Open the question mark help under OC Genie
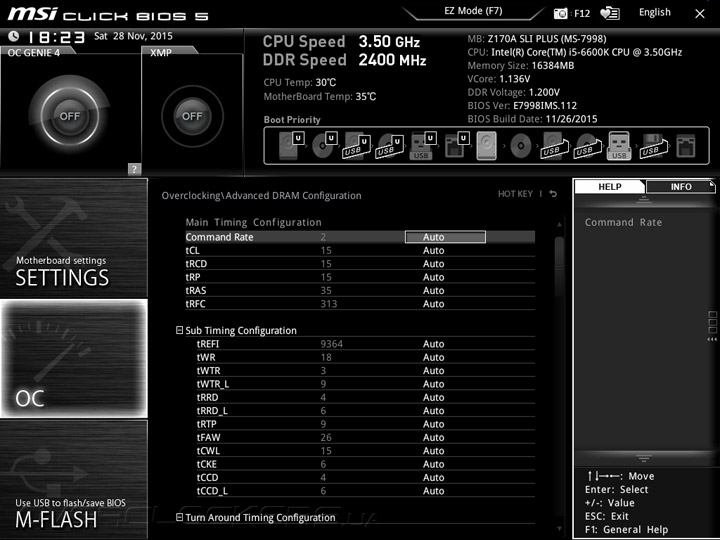The height and width of the screenshot is (540, 720). pos(134,169)
